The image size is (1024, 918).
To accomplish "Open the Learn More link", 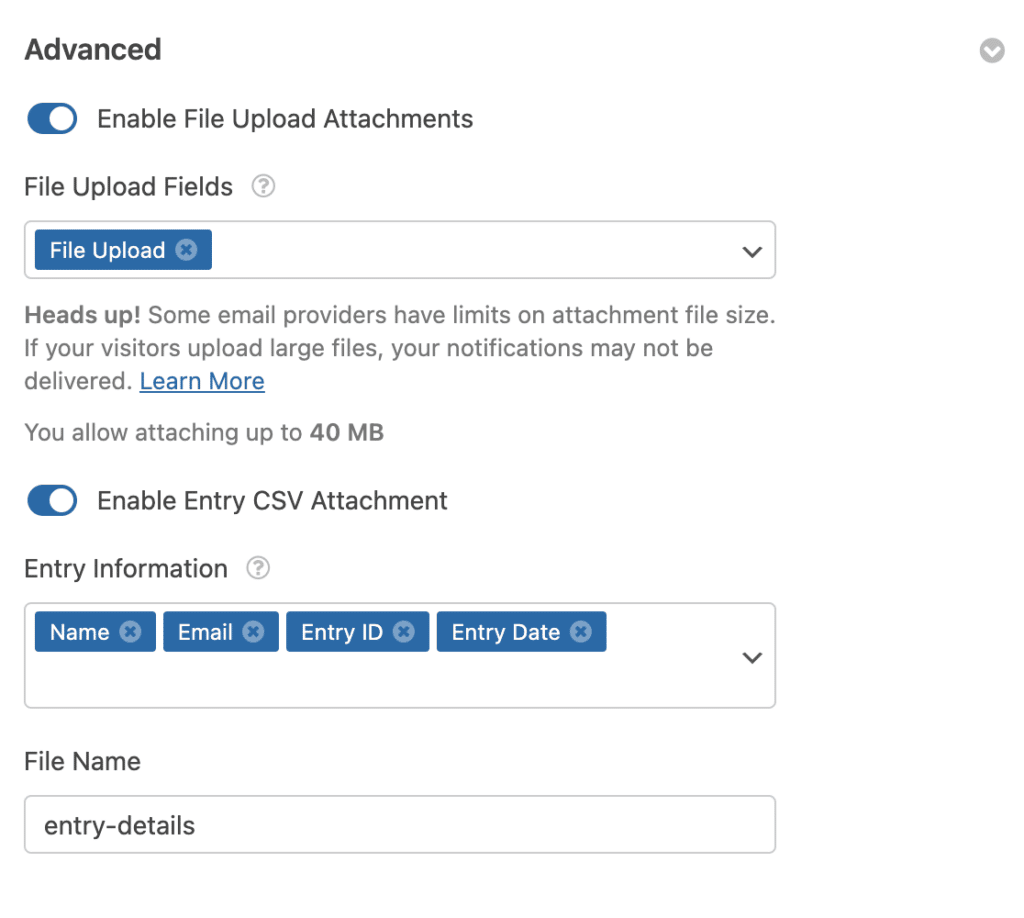I will point(202,381).
